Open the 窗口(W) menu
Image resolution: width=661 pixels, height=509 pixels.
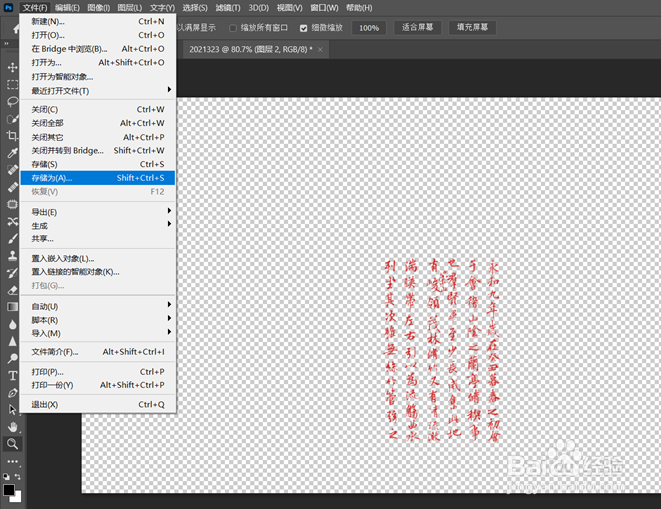point(324,8)
